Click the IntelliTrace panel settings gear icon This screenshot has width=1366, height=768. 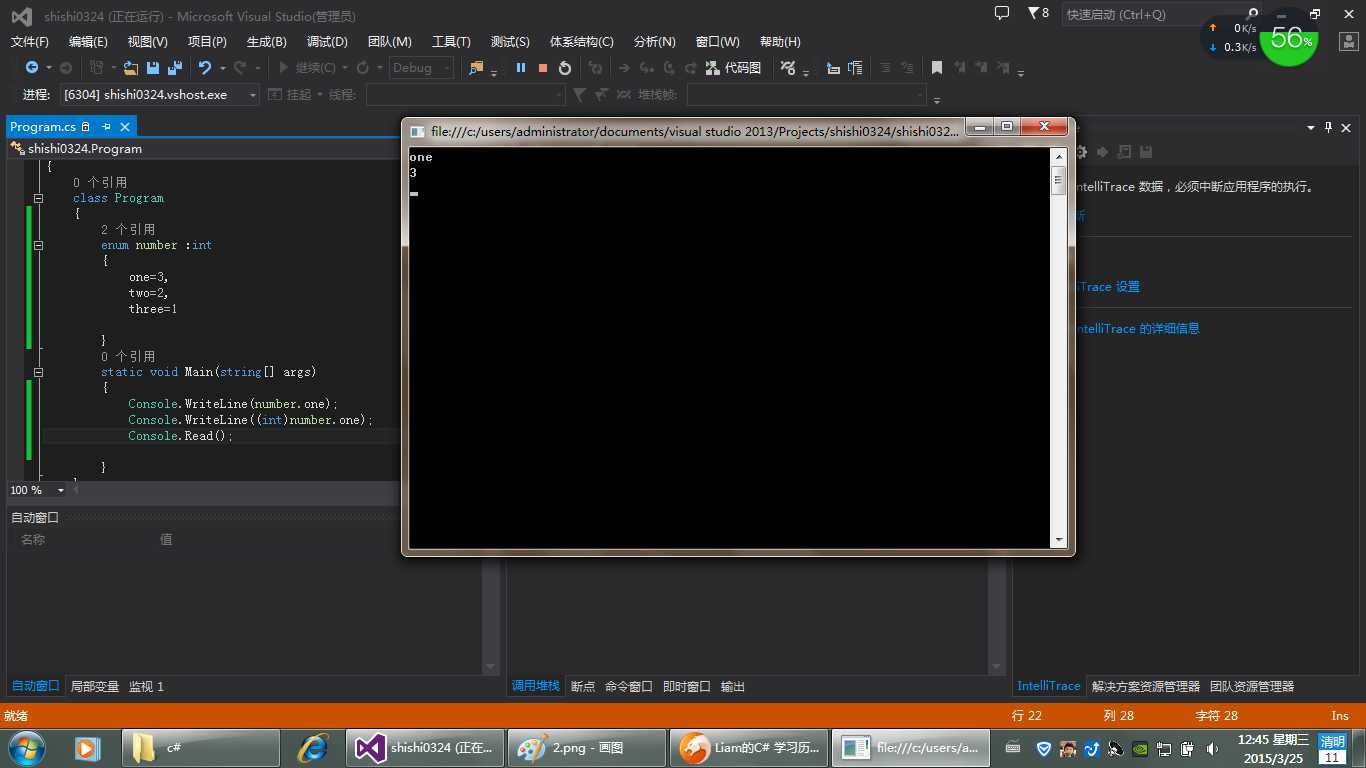(x=1080, y=152)
